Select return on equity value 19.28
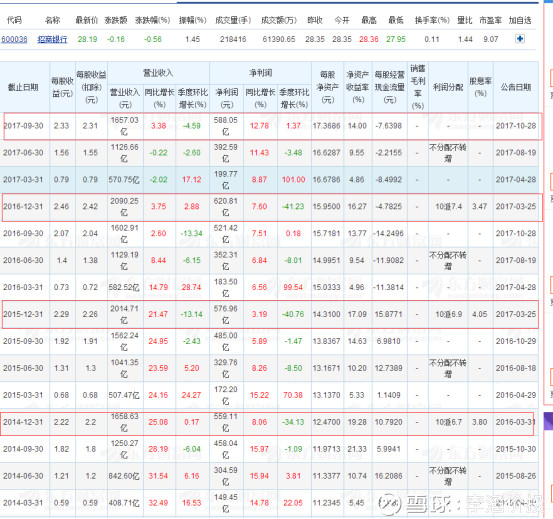Screen dimensions: 553x519 point(357,422)
